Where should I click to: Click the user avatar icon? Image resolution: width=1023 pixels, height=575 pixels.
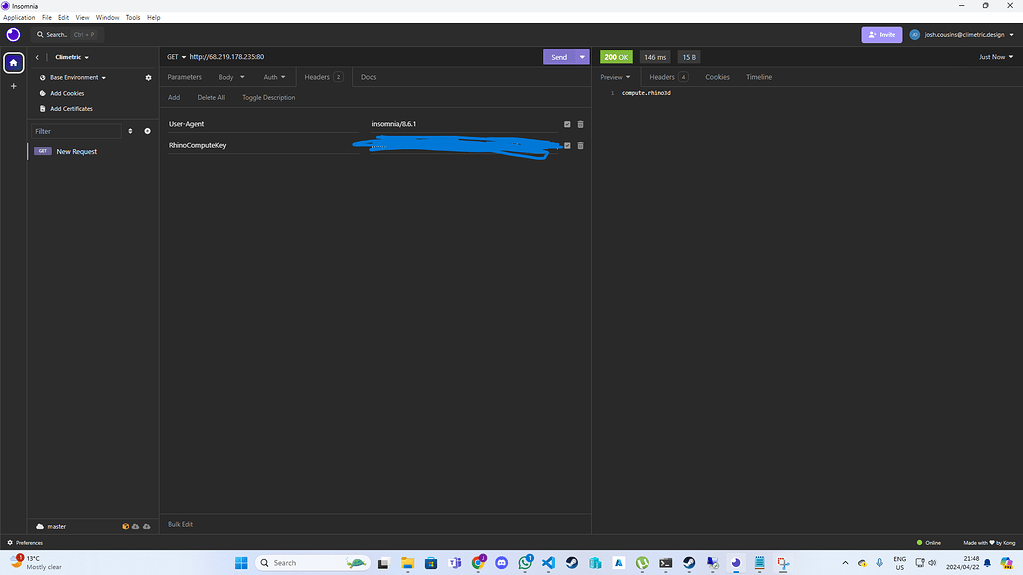click(x=915, y=35)
